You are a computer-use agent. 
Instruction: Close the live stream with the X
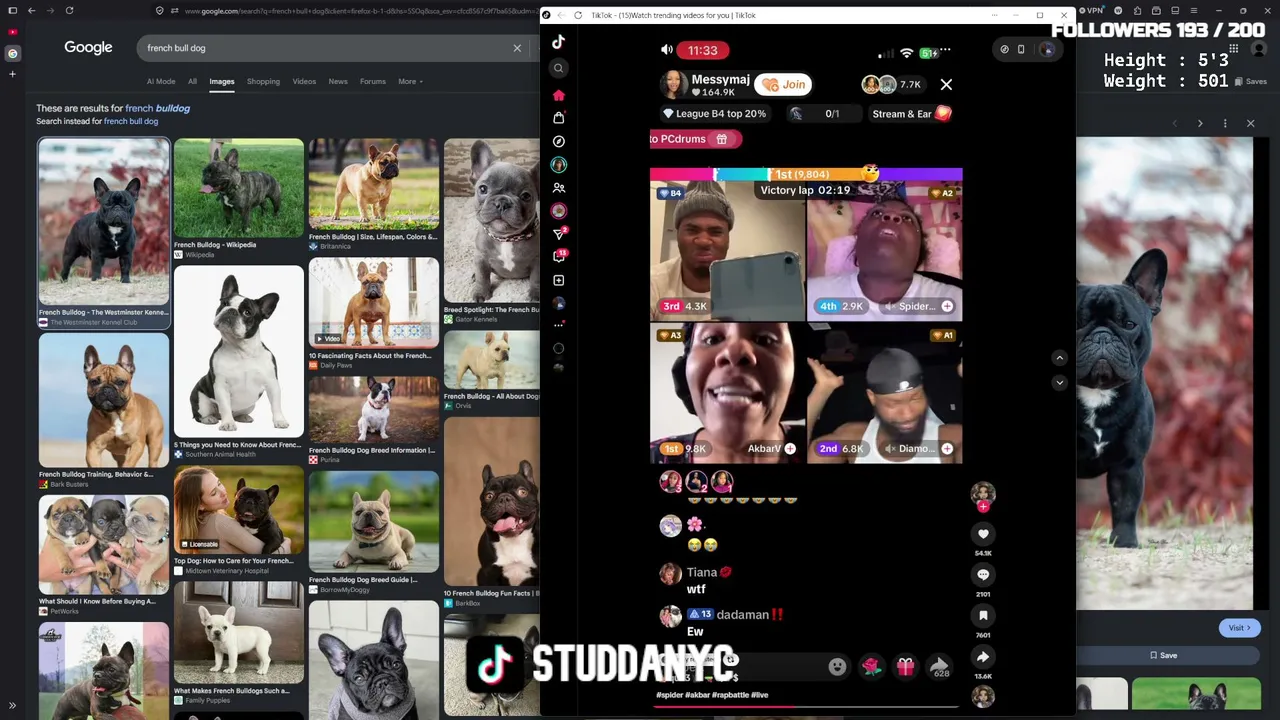coord(946,85)
